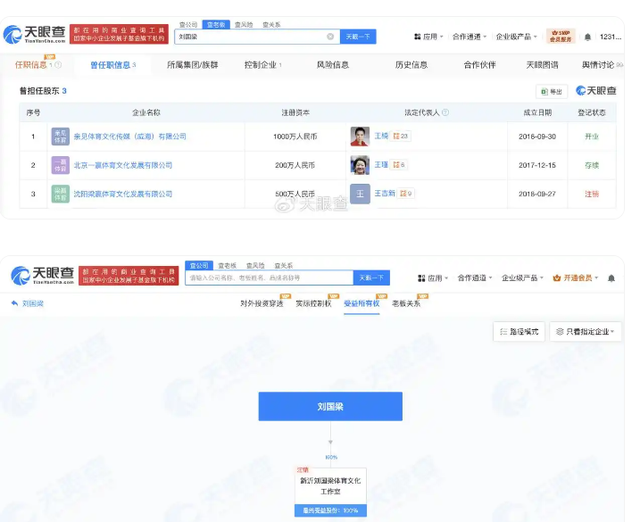The image size is (640, 522).
Task: Switch to 查风险 search tab in upper header
Action: tap(244, 25)
